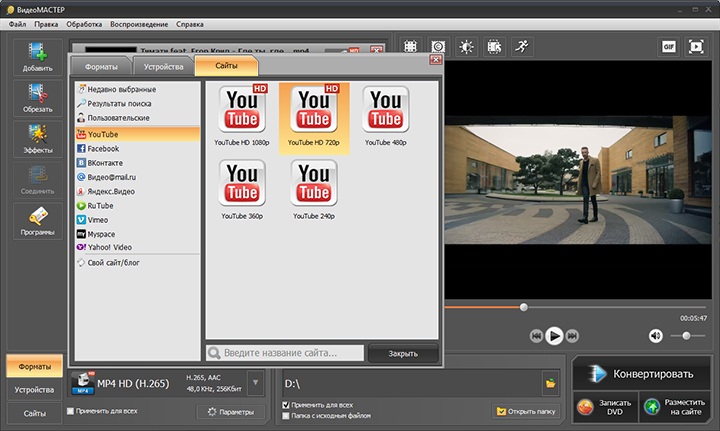Select the Обрезать trim tool
Viewport: 720px width, 431px height.
point(38,98)
